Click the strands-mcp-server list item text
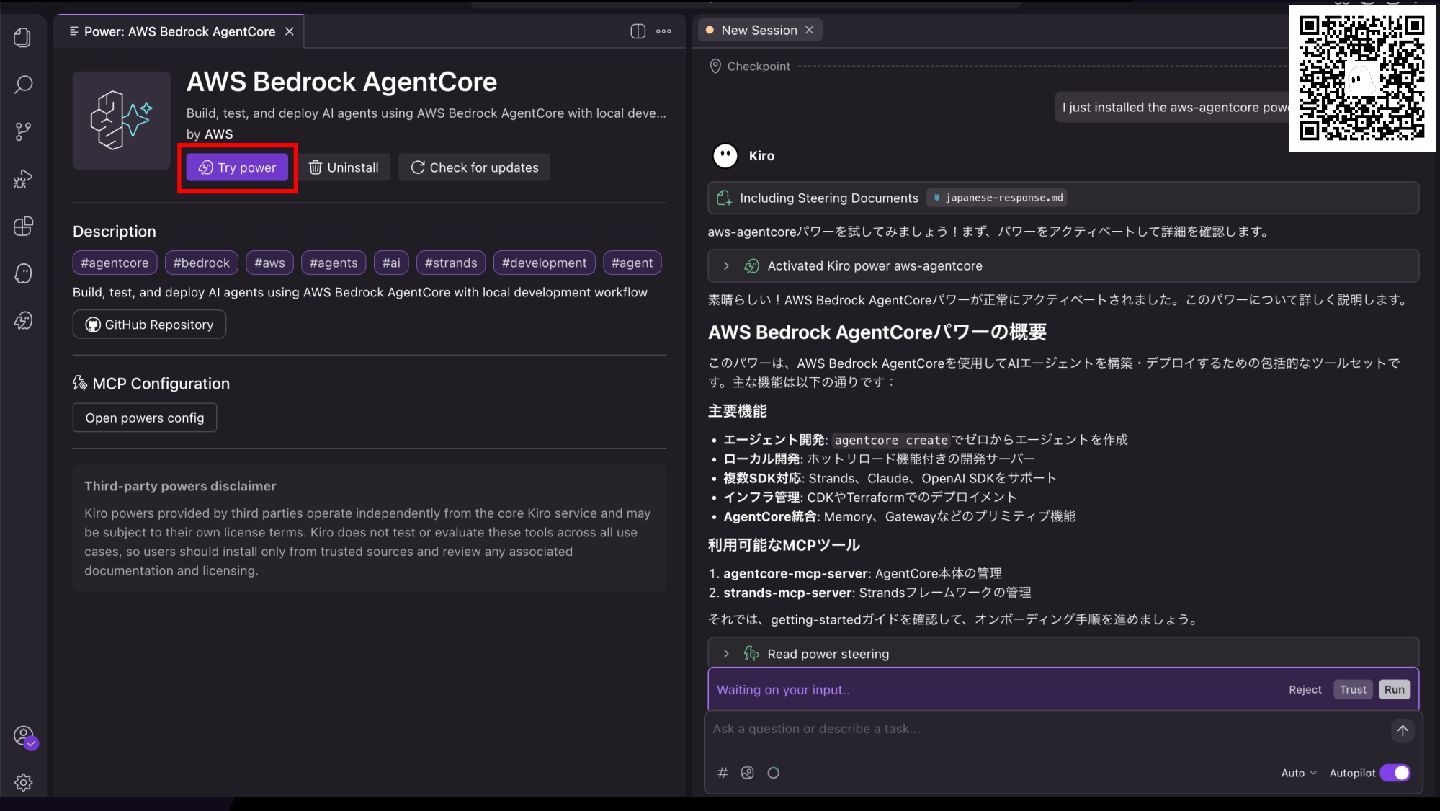Viewport: 1440px width, 811px height. tap(877, 592)
